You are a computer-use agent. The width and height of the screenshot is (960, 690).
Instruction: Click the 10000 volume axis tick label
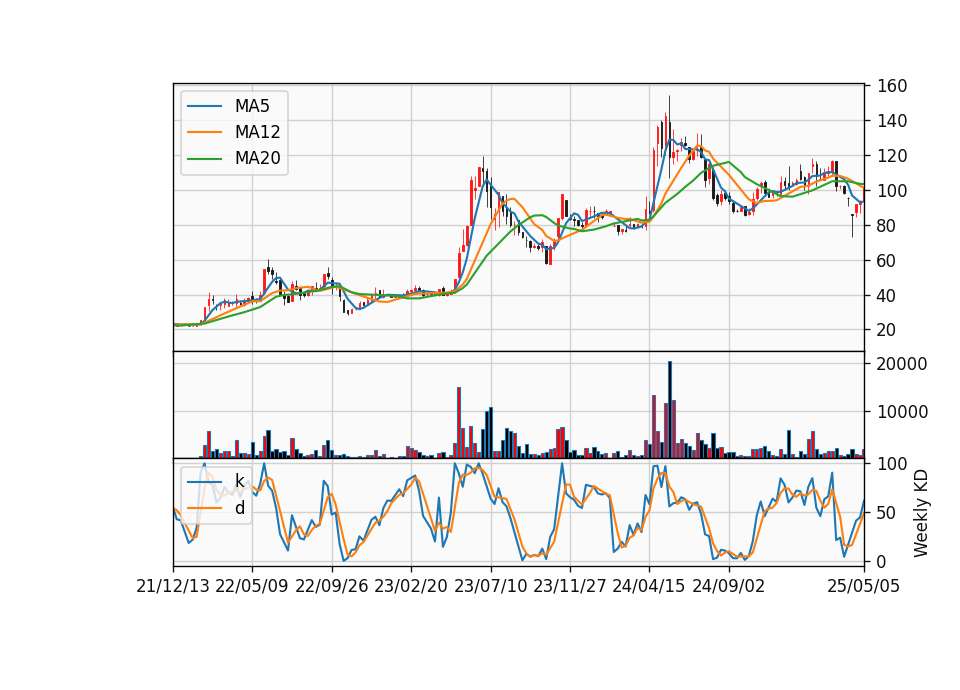pos(902,413)
